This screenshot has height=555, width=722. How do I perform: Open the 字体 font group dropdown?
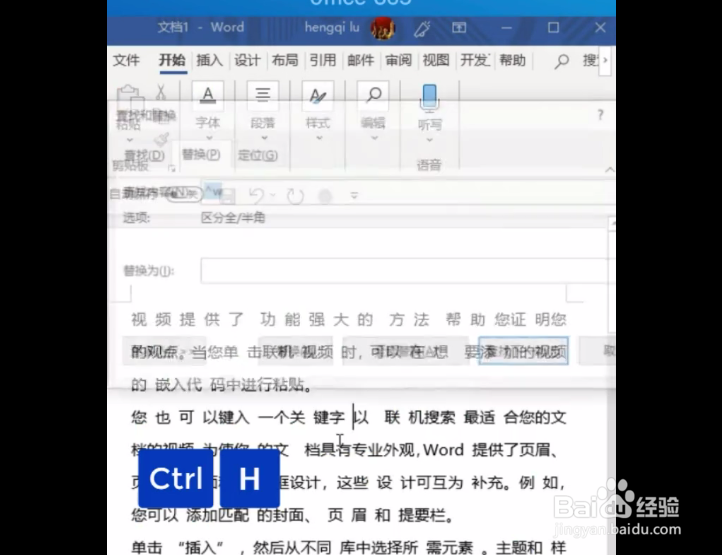tap(209, 138)
